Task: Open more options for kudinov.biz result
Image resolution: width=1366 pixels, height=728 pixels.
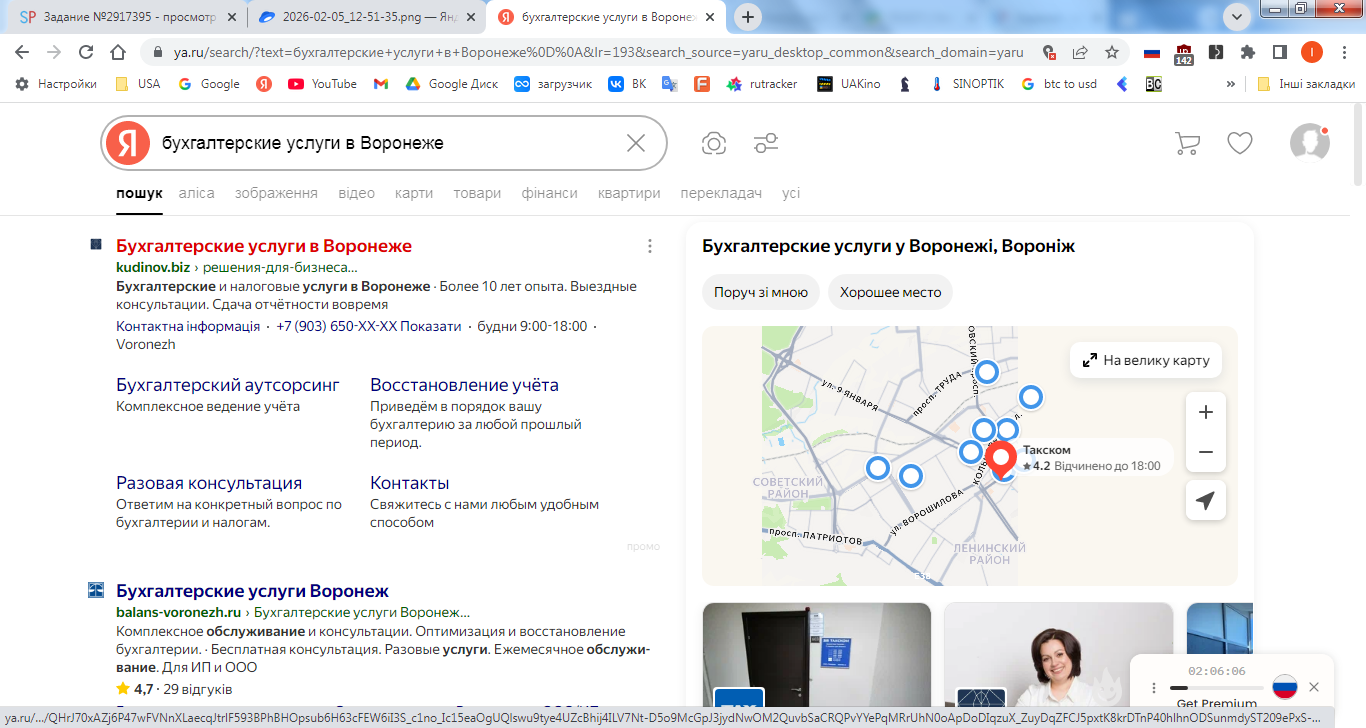Action: 650,246
